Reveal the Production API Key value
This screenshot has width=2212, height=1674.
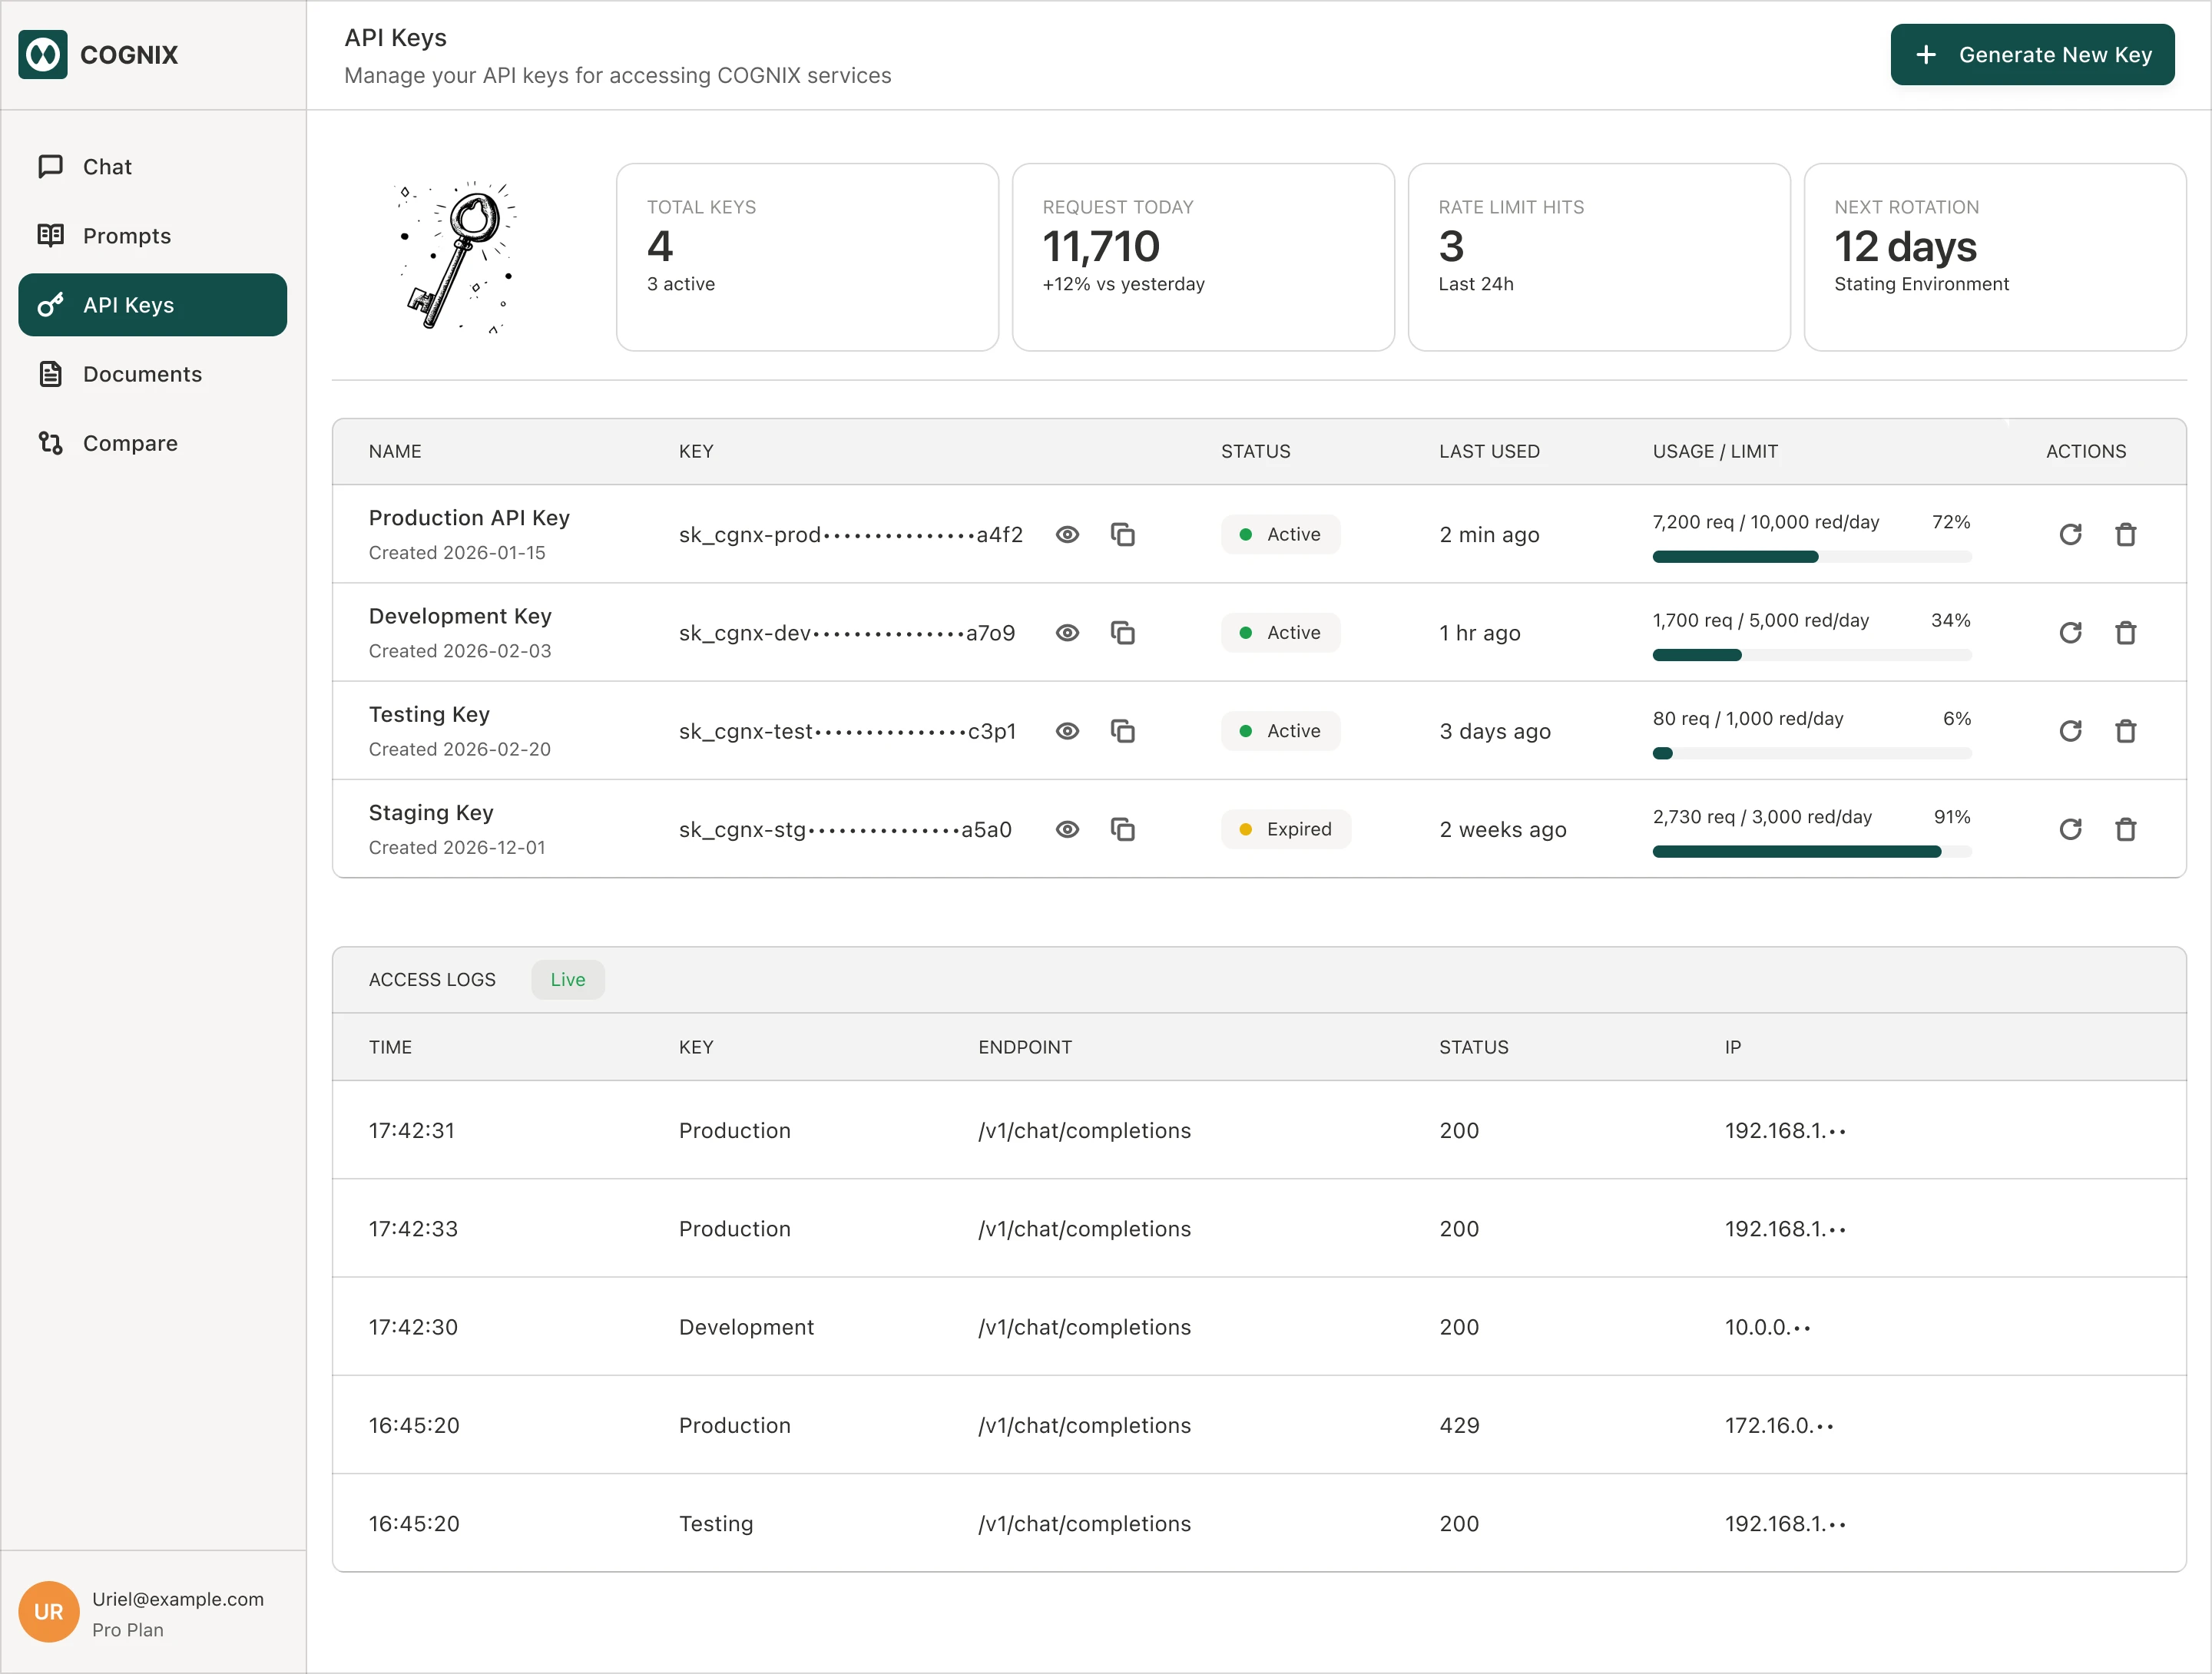1067,535
